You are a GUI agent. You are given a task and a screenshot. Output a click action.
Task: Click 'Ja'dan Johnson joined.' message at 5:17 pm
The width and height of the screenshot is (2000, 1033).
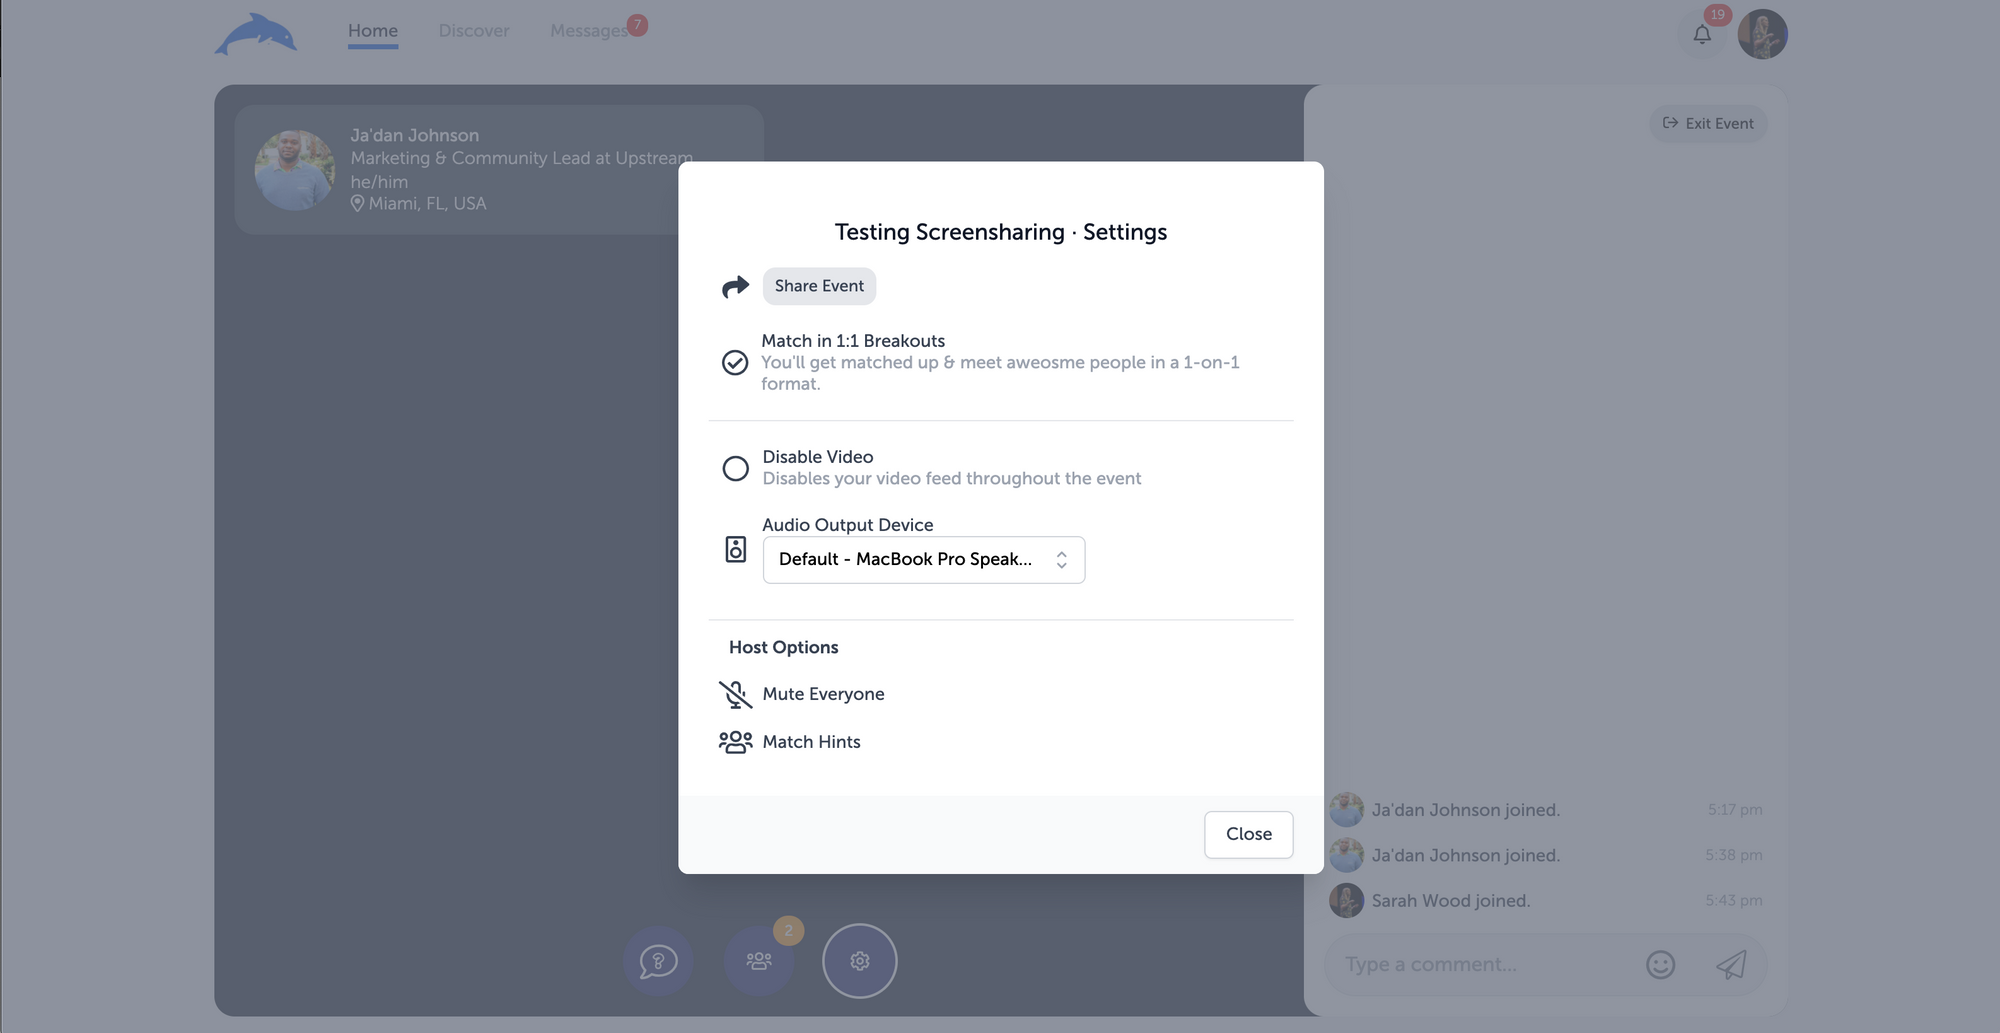(1465, 810)
